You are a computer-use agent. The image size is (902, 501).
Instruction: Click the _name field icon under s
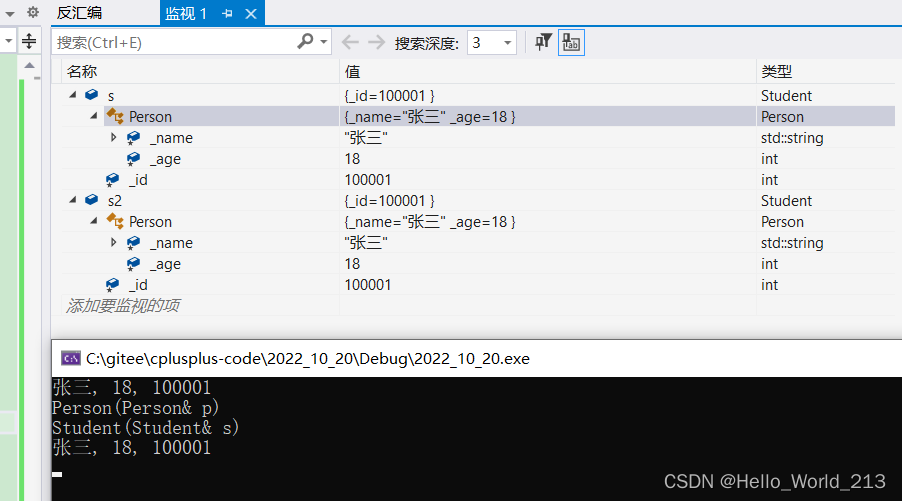(x=133, y=137)
